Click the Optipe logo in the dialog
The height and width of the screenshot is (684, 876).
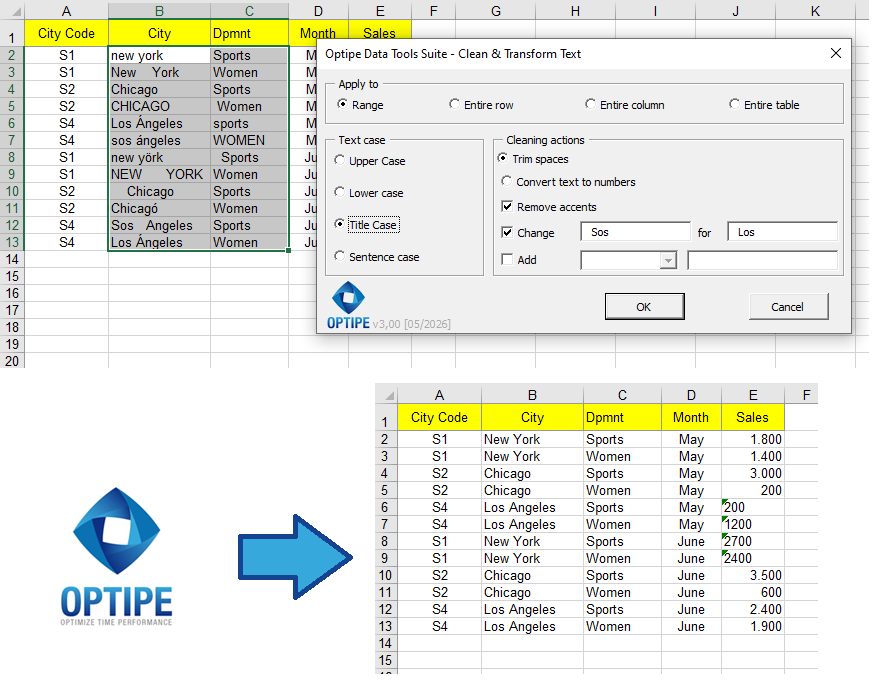click(348, 305)
